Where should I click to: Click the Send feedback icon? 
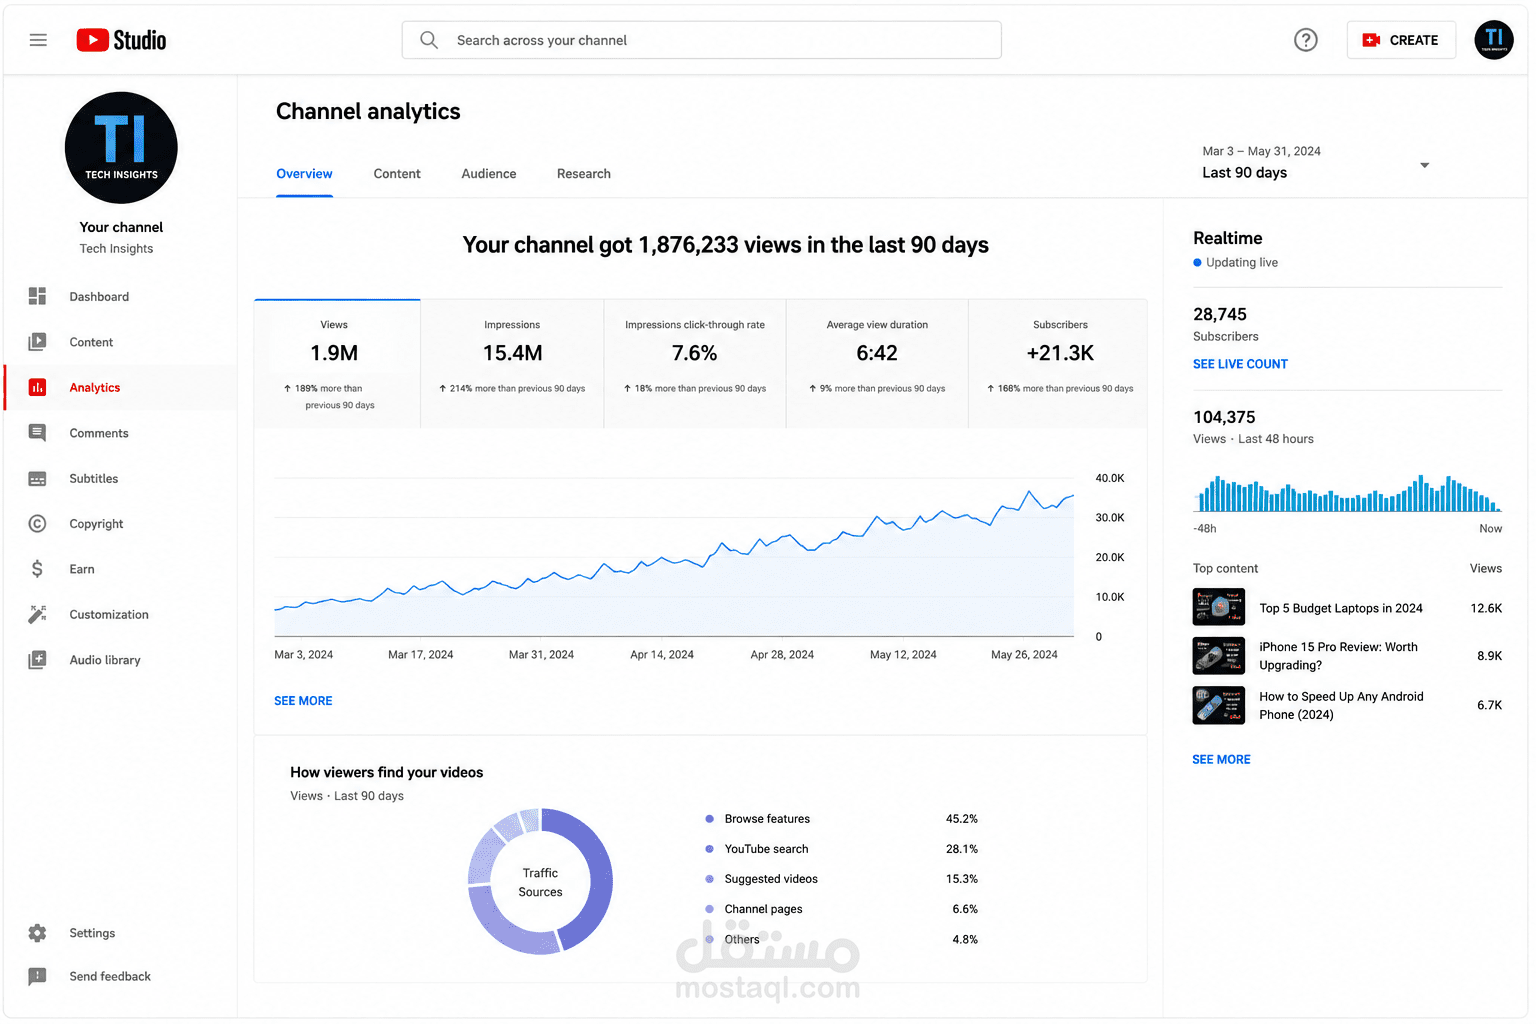click(x=37, y=976)
